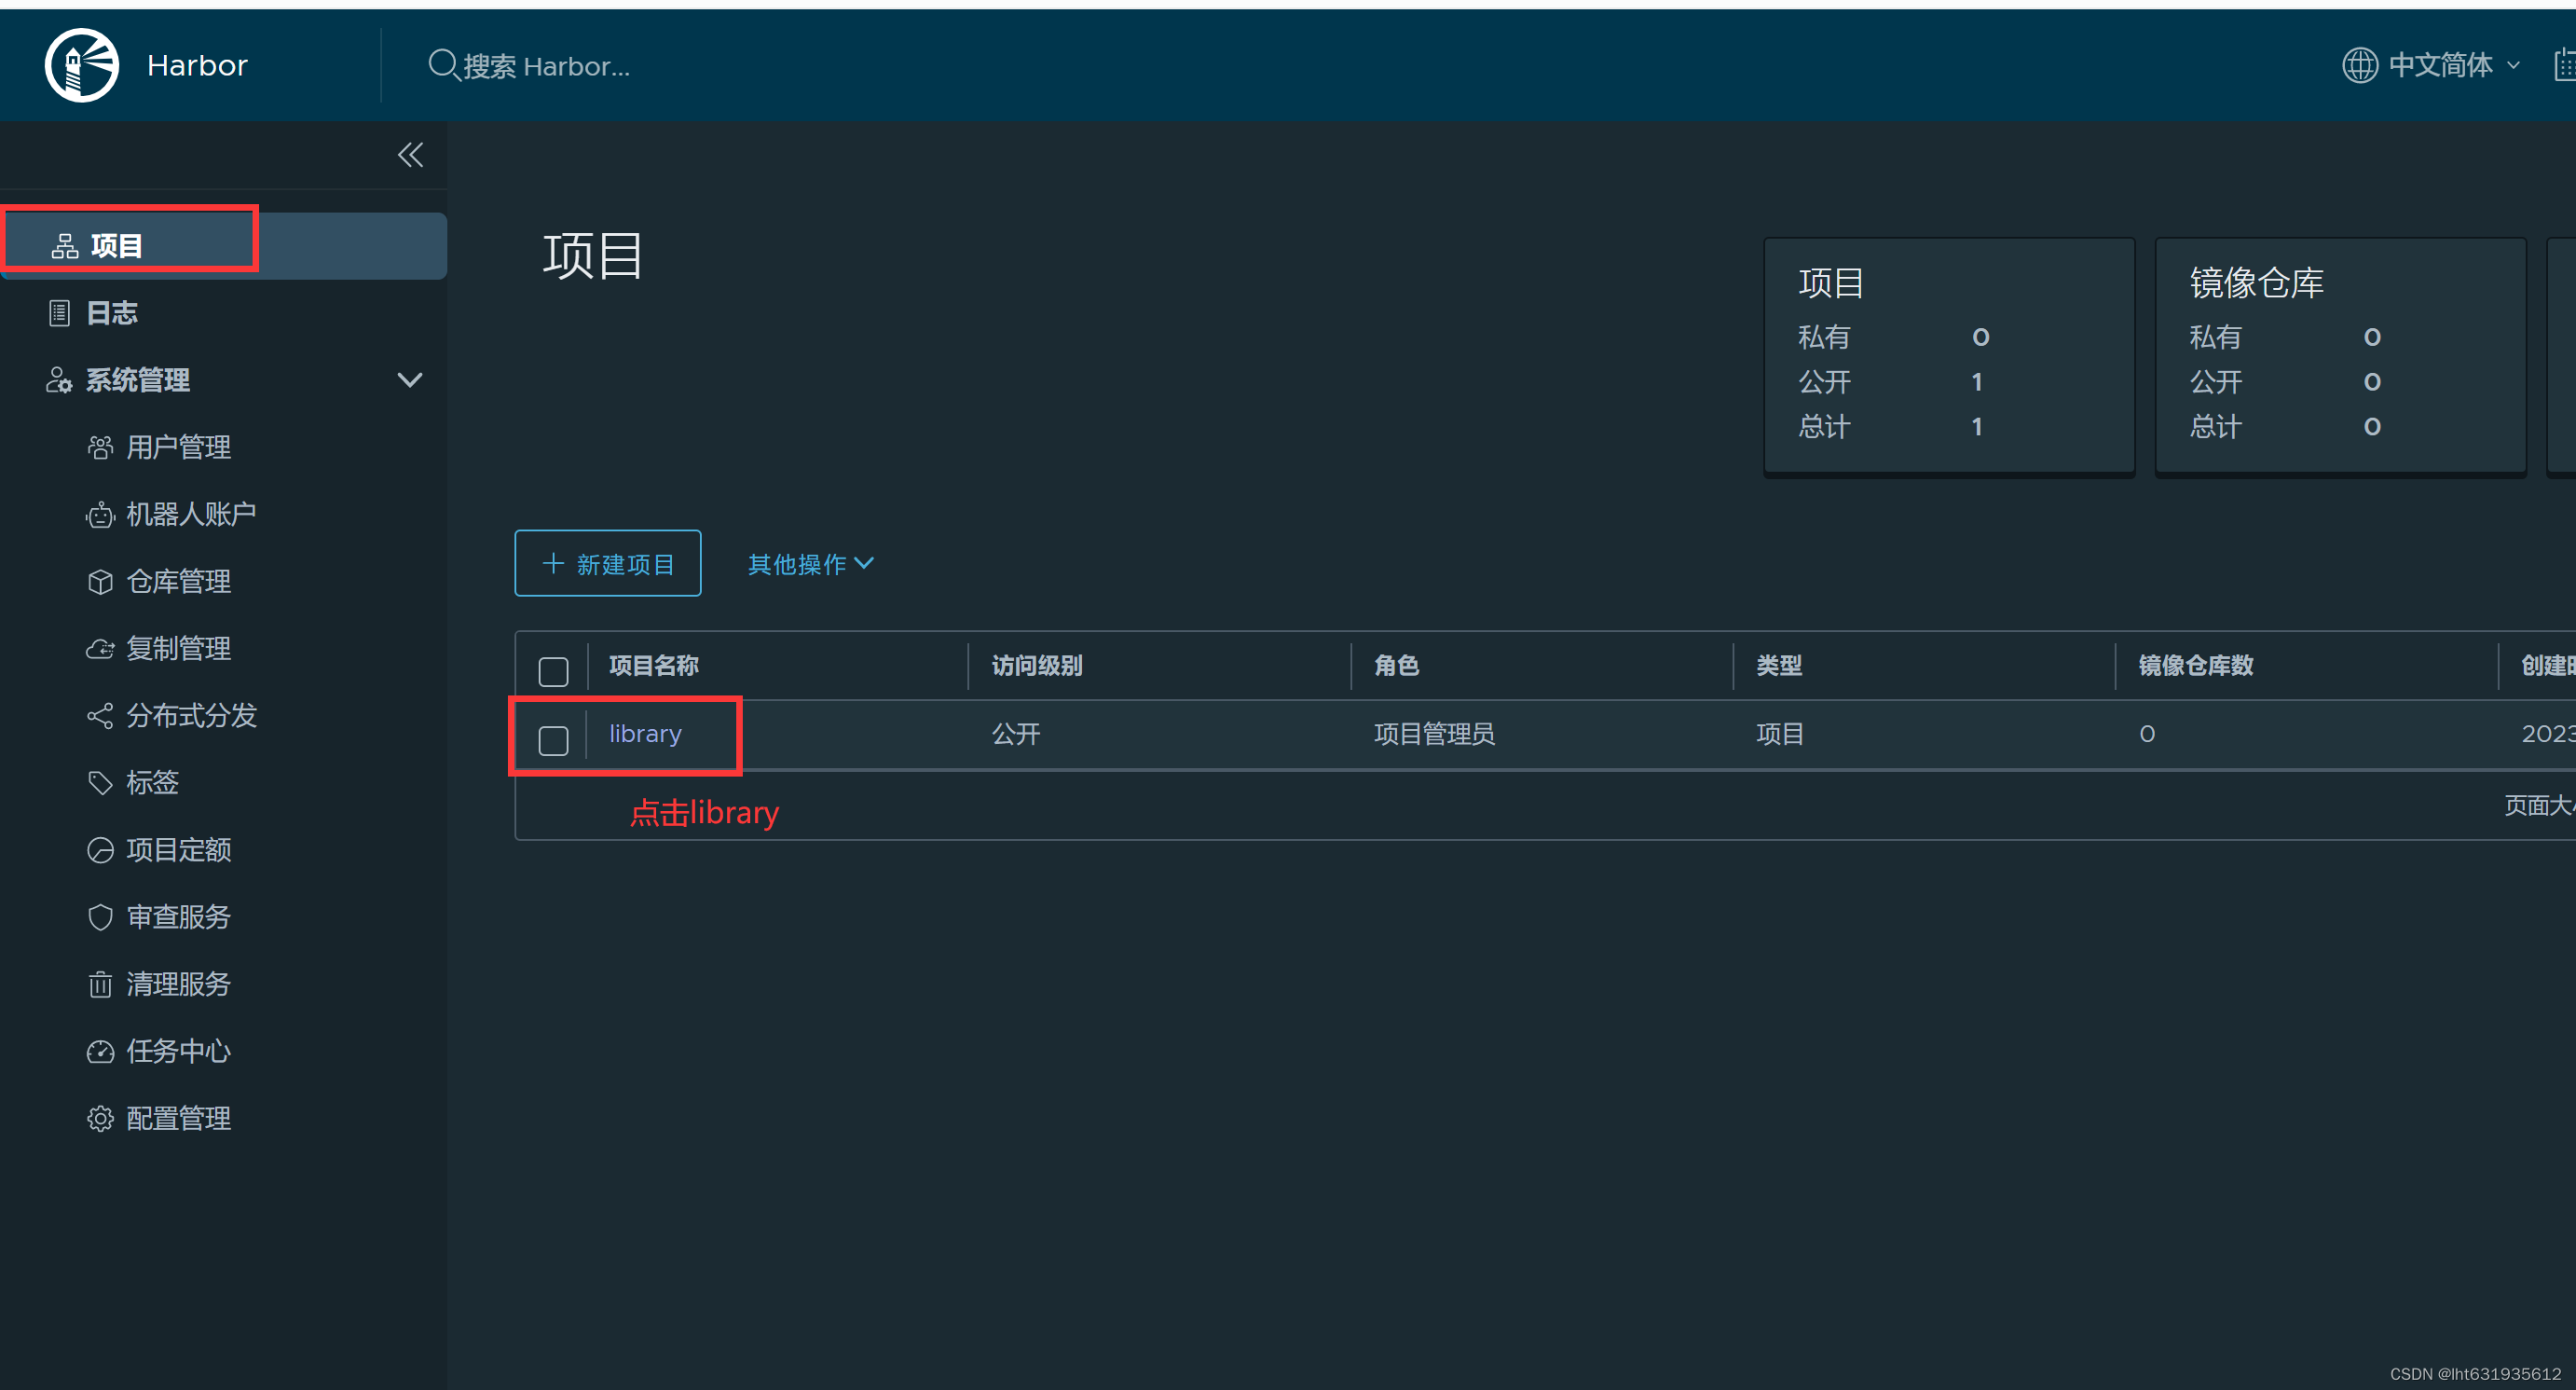Image resolution: width=2576 pixels, height=1390 pixels.
Task: Click the 新建项目 button
Action: (x=608, y=563)
